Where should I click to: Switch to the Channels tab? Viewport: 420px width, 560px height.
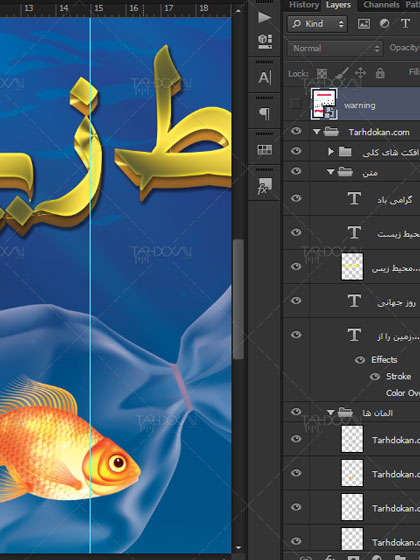click(381, 5)
